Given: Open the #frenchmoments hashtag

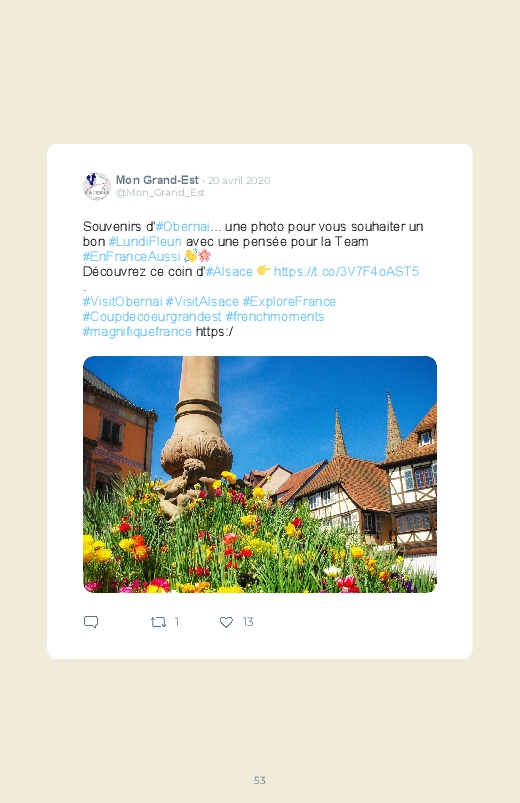Looking at the screenshot, I should point(275,316).
